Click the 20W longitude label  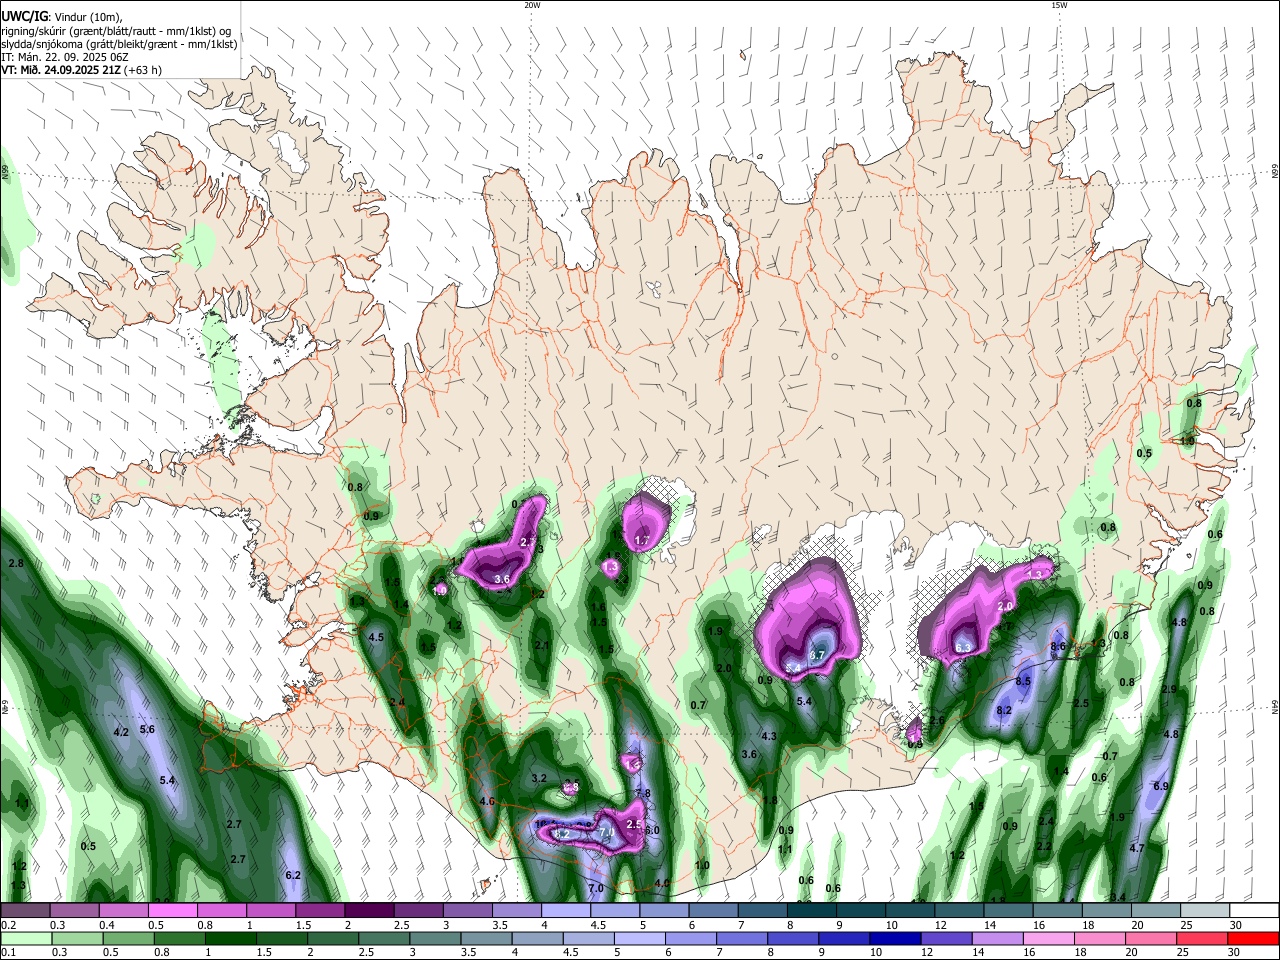[x=532, y=5]
